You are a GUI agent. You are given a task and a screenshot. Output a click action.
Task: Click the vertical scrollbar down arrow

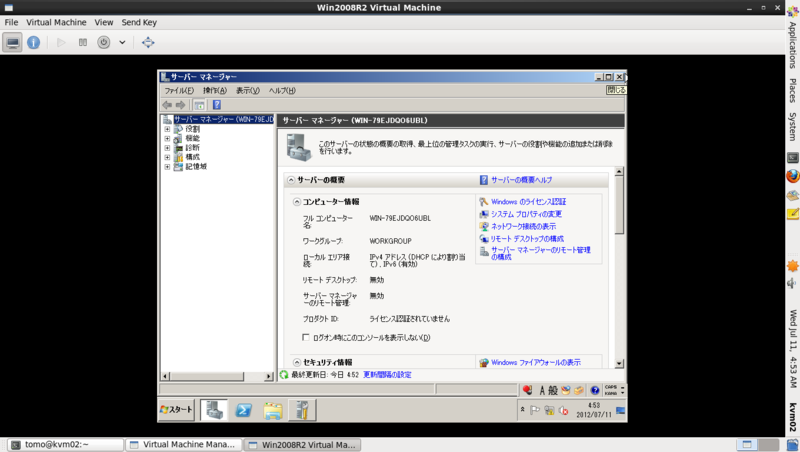(619, 364)
